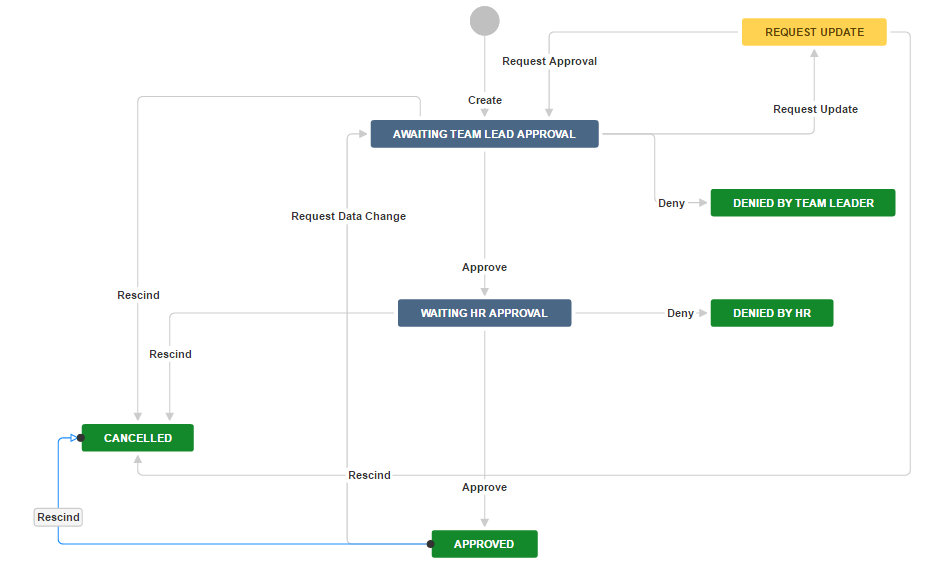Viewport: 927px width, 581px height.
Task: Select the yellow REQUEST UPDATE status
Action: pyautogui.click(x=814, y=32)
